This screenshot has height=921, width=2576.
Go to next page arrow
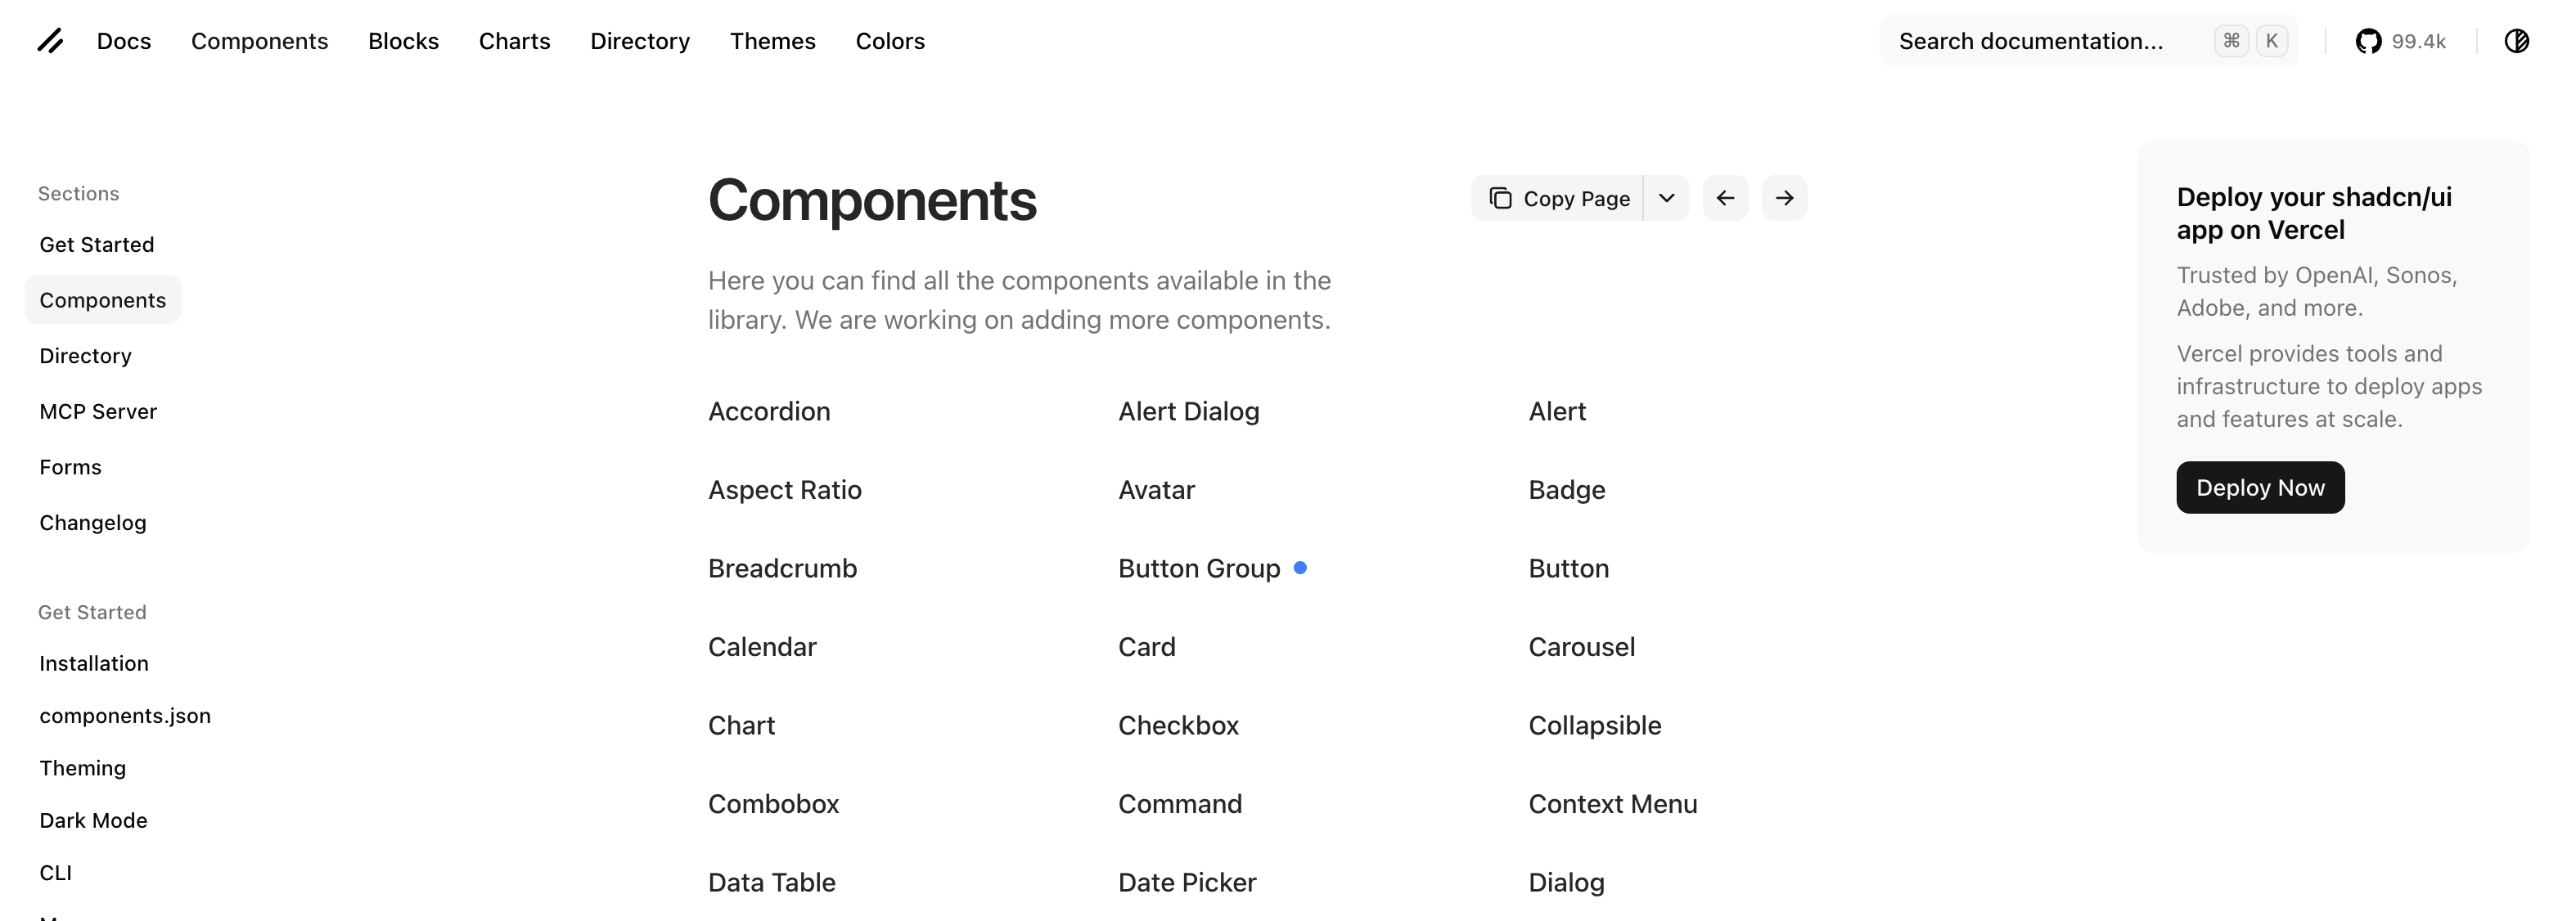(x=1784, y=198)
